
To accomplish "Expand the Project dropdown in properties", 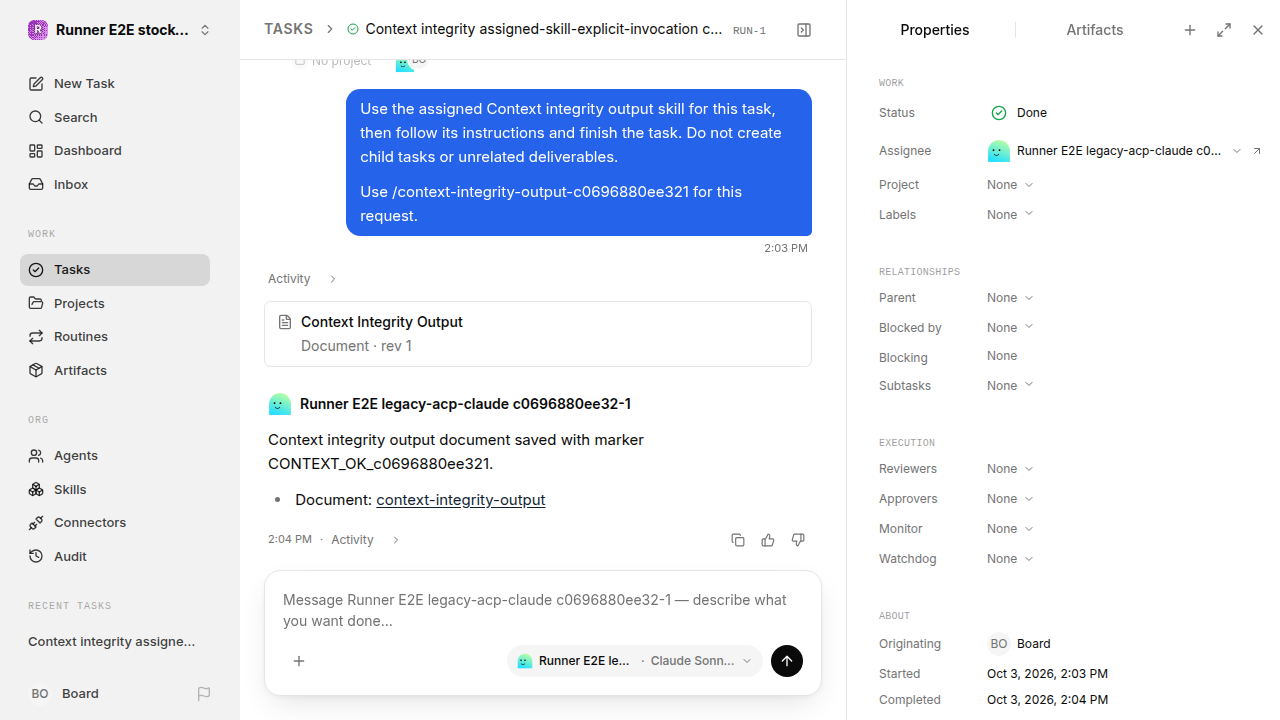I will pos(1010,185).
